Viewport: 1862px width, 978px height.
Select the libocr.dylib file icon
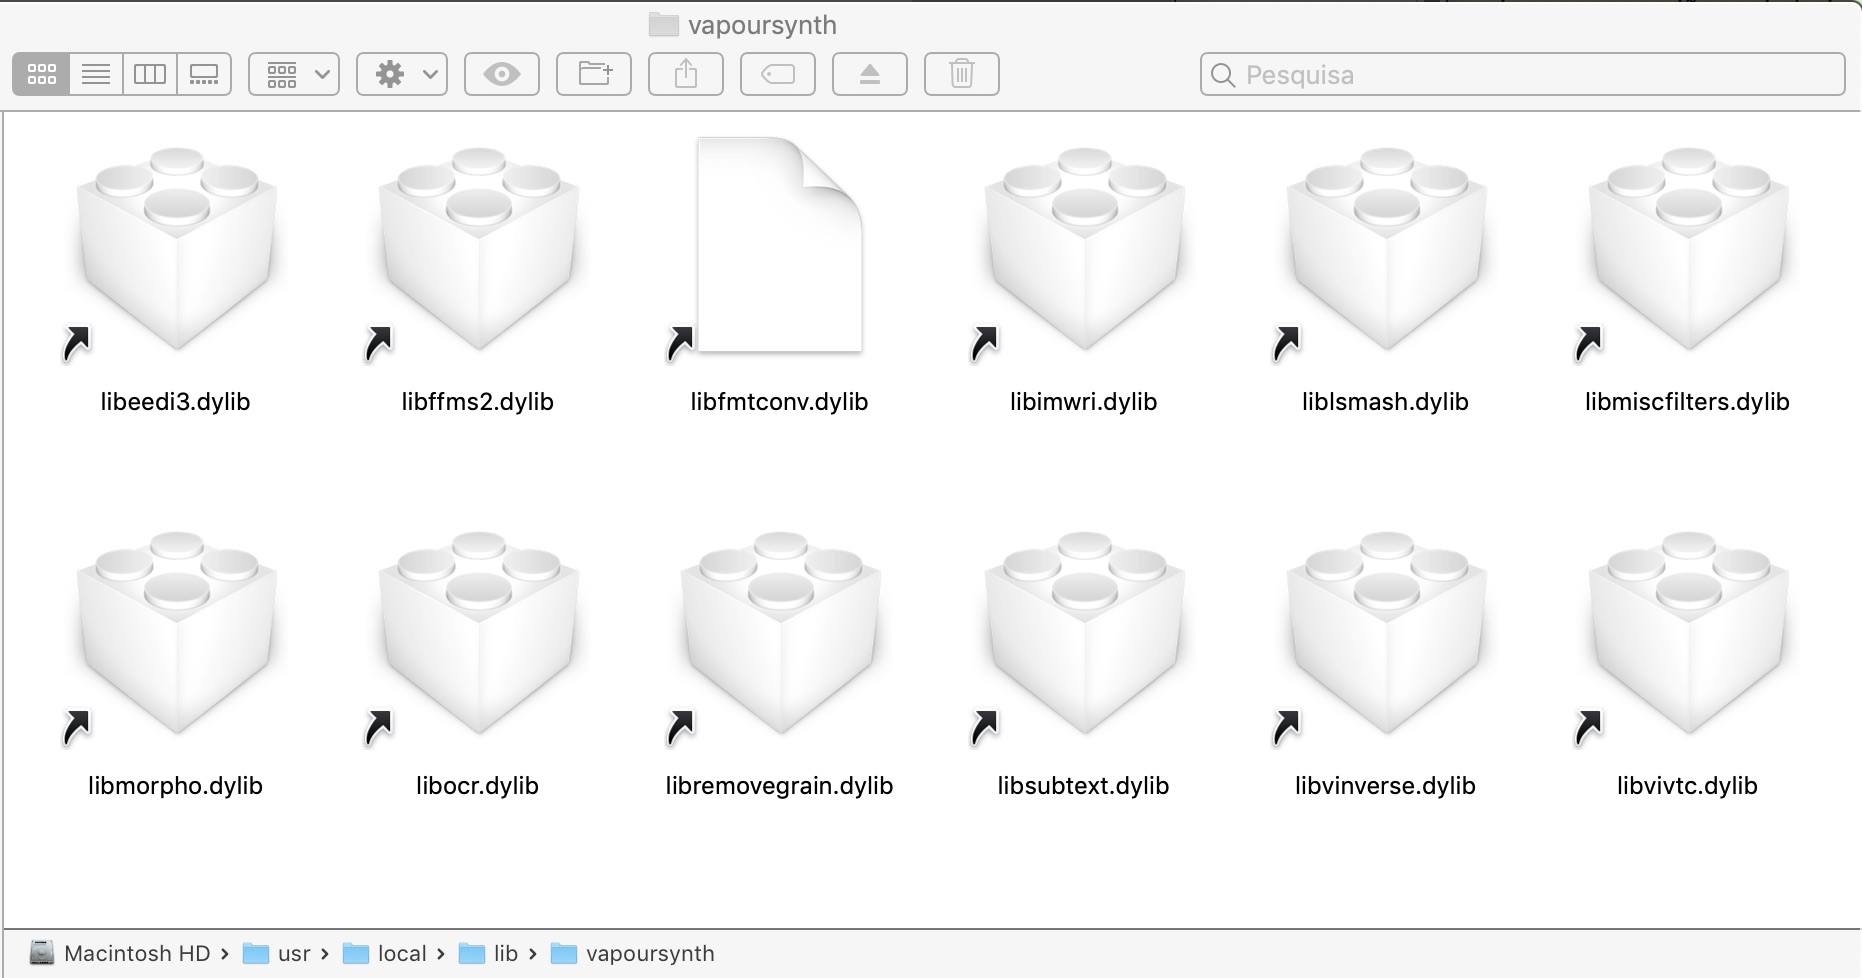(x=479, y=633)
